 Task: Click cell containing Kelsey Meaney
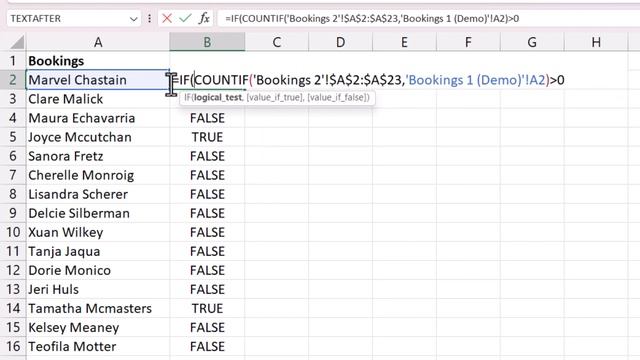tap(98, 327)
